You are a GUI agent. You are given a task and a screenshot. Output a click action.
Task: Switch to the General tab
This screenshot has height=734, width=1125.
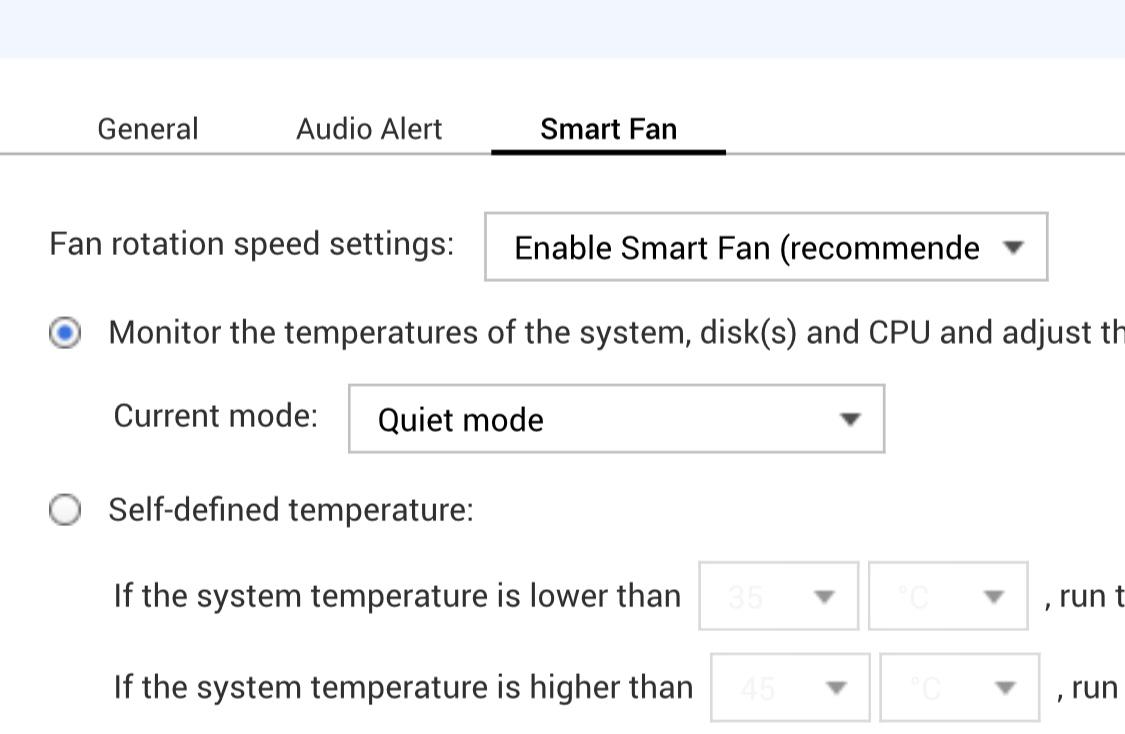coord(148,129)
